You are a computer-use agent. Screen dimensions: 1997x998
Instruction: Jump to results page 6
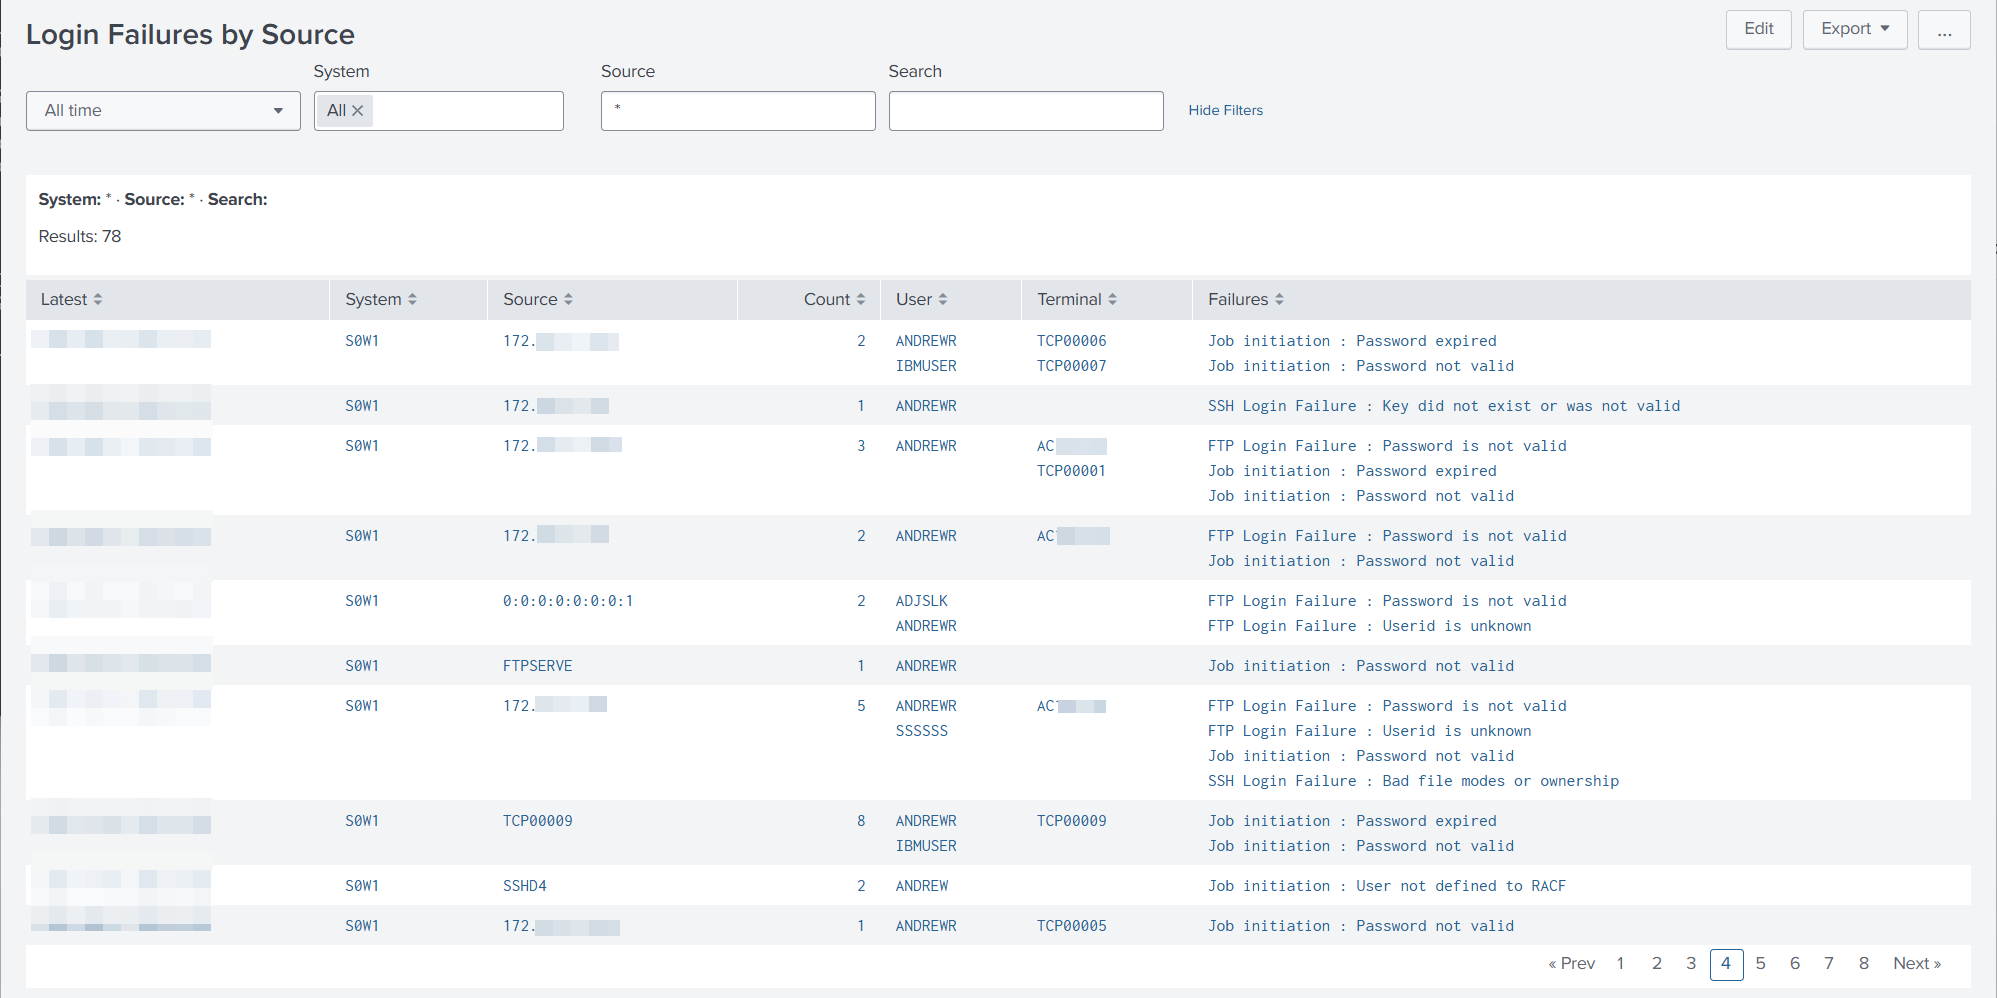[1795, 964]
